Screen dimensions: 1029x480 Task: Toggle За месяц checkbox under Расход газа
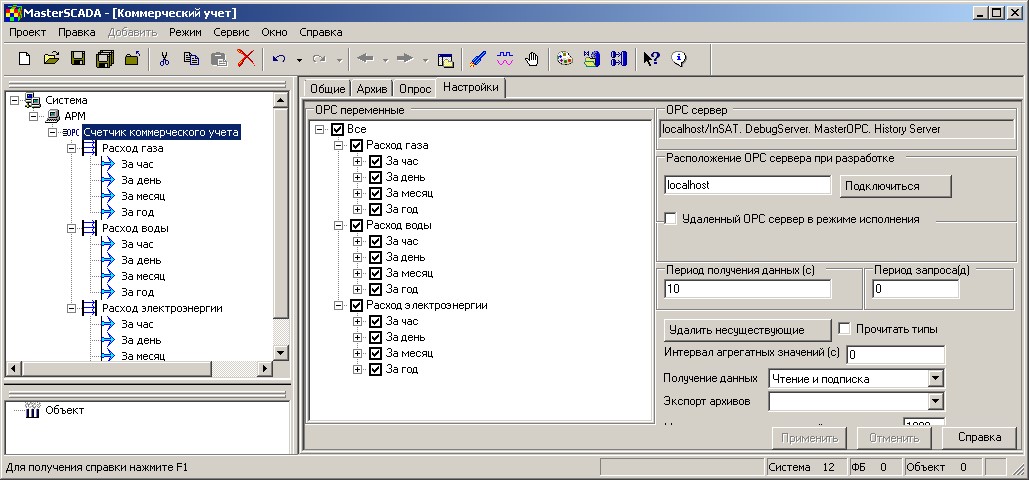pos(375,193)
